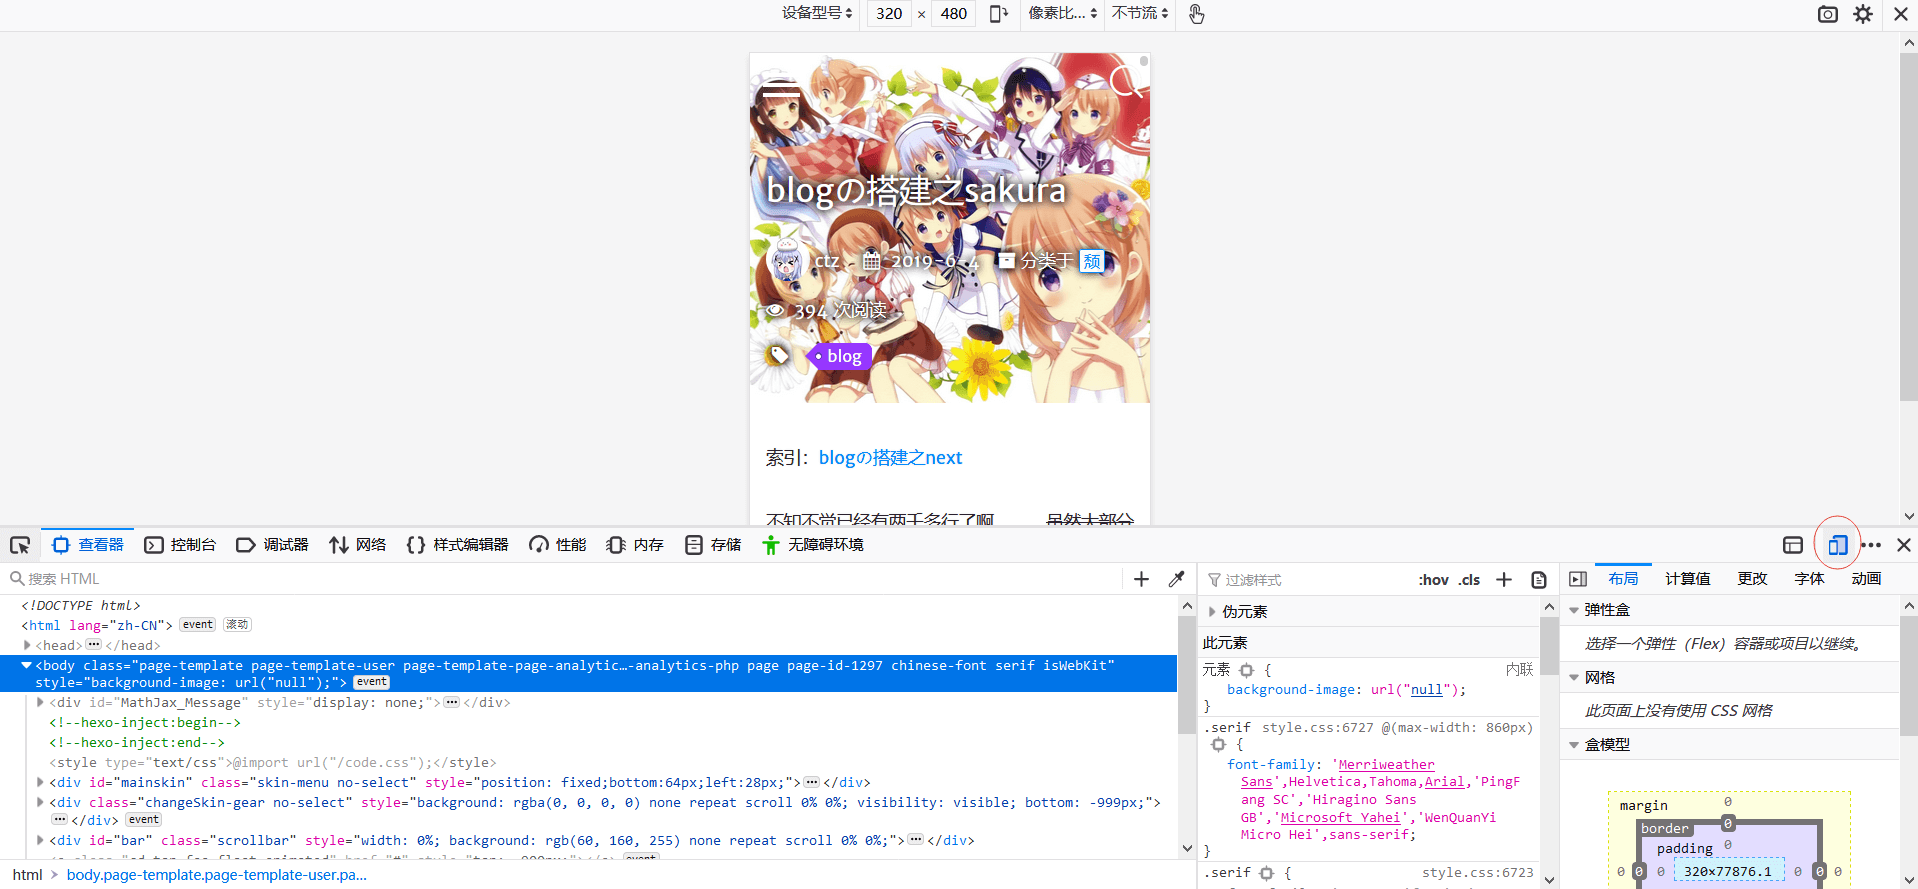
Task: Collapse the 网格 grid section
Action: click(x=1574, y=678)
